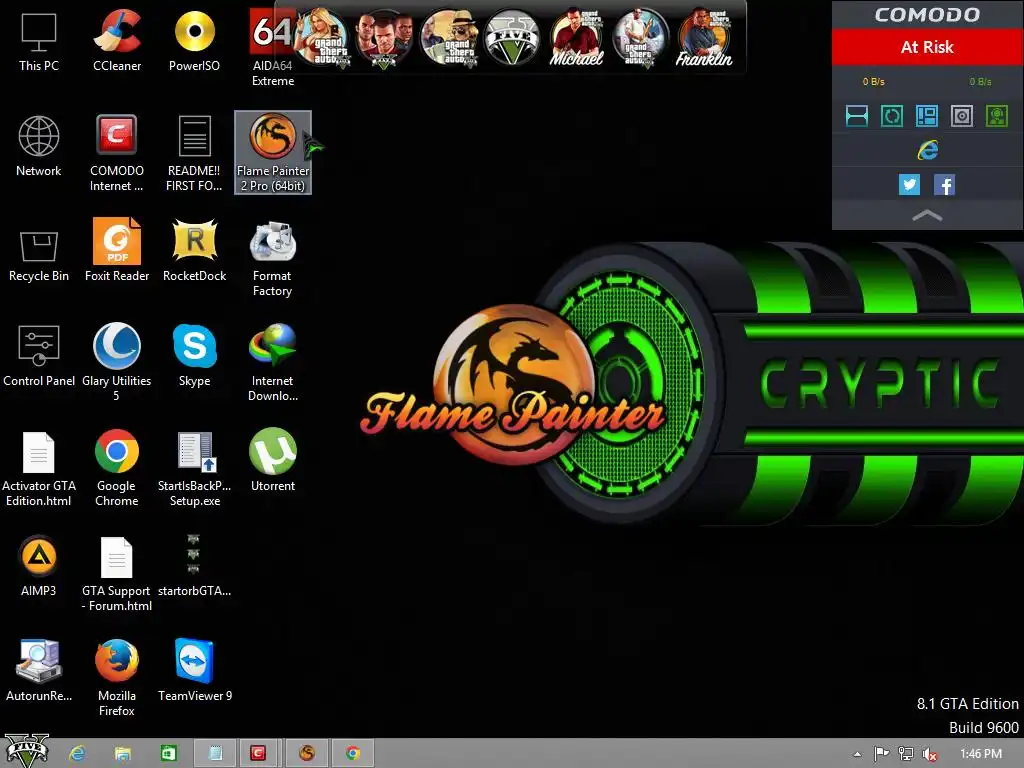
Task: Click the muted volume tray icon
Action: tap(930, 754)
